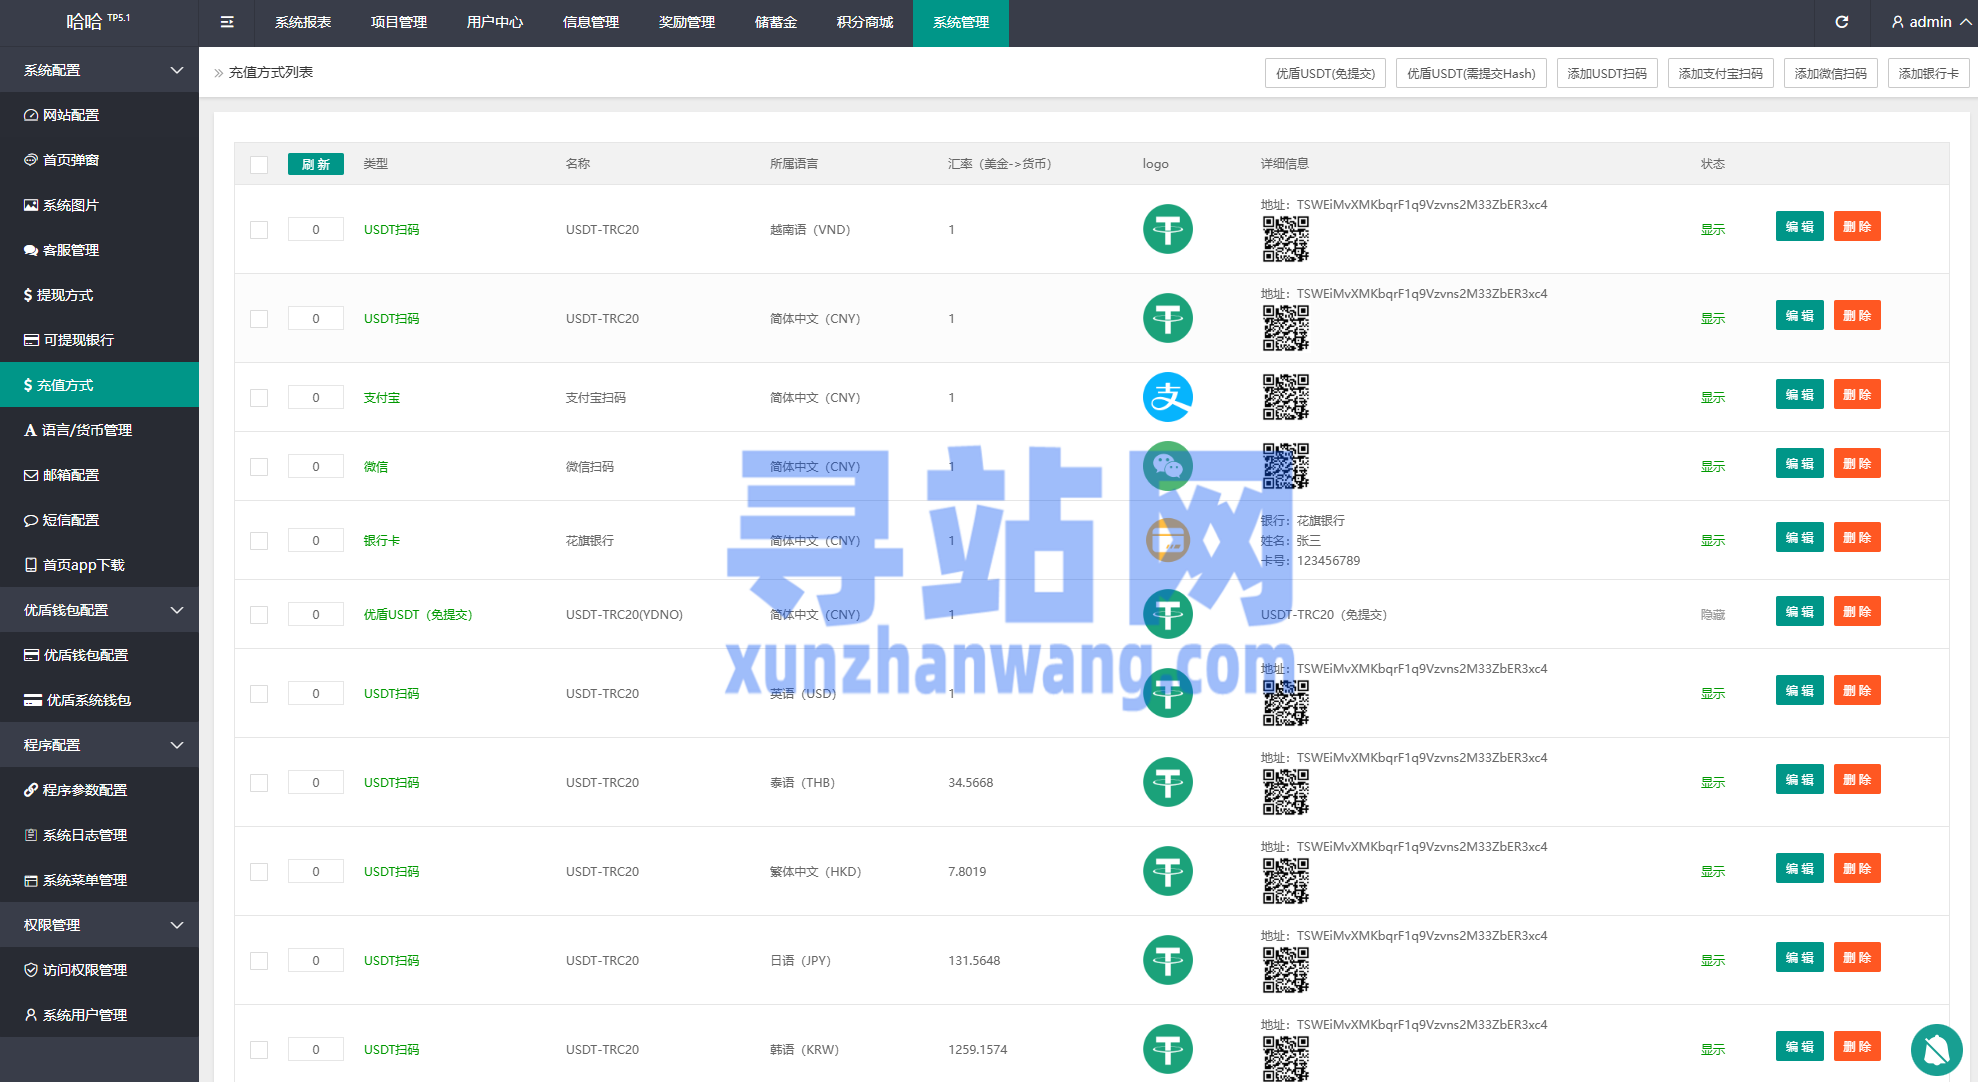Screen dimensions: 1978x1082
Task: Click Tether logo in first USDT-TRC20 row
Action: 1167,229
